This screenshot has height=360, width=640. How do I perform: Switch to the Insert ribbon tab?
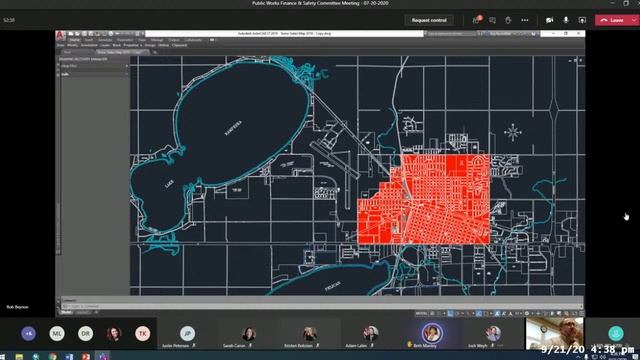[89, 40]
